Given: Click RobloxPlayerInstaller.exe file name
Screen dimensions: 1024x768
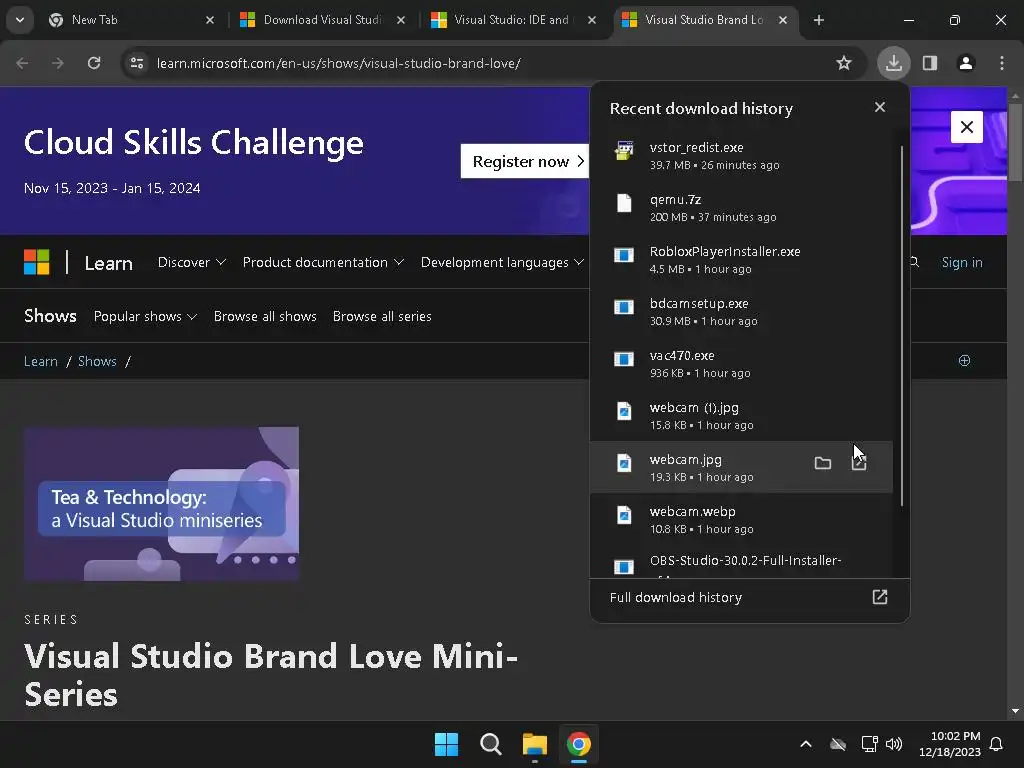Looking at the screenshot, I should click(x=725, y=251).
